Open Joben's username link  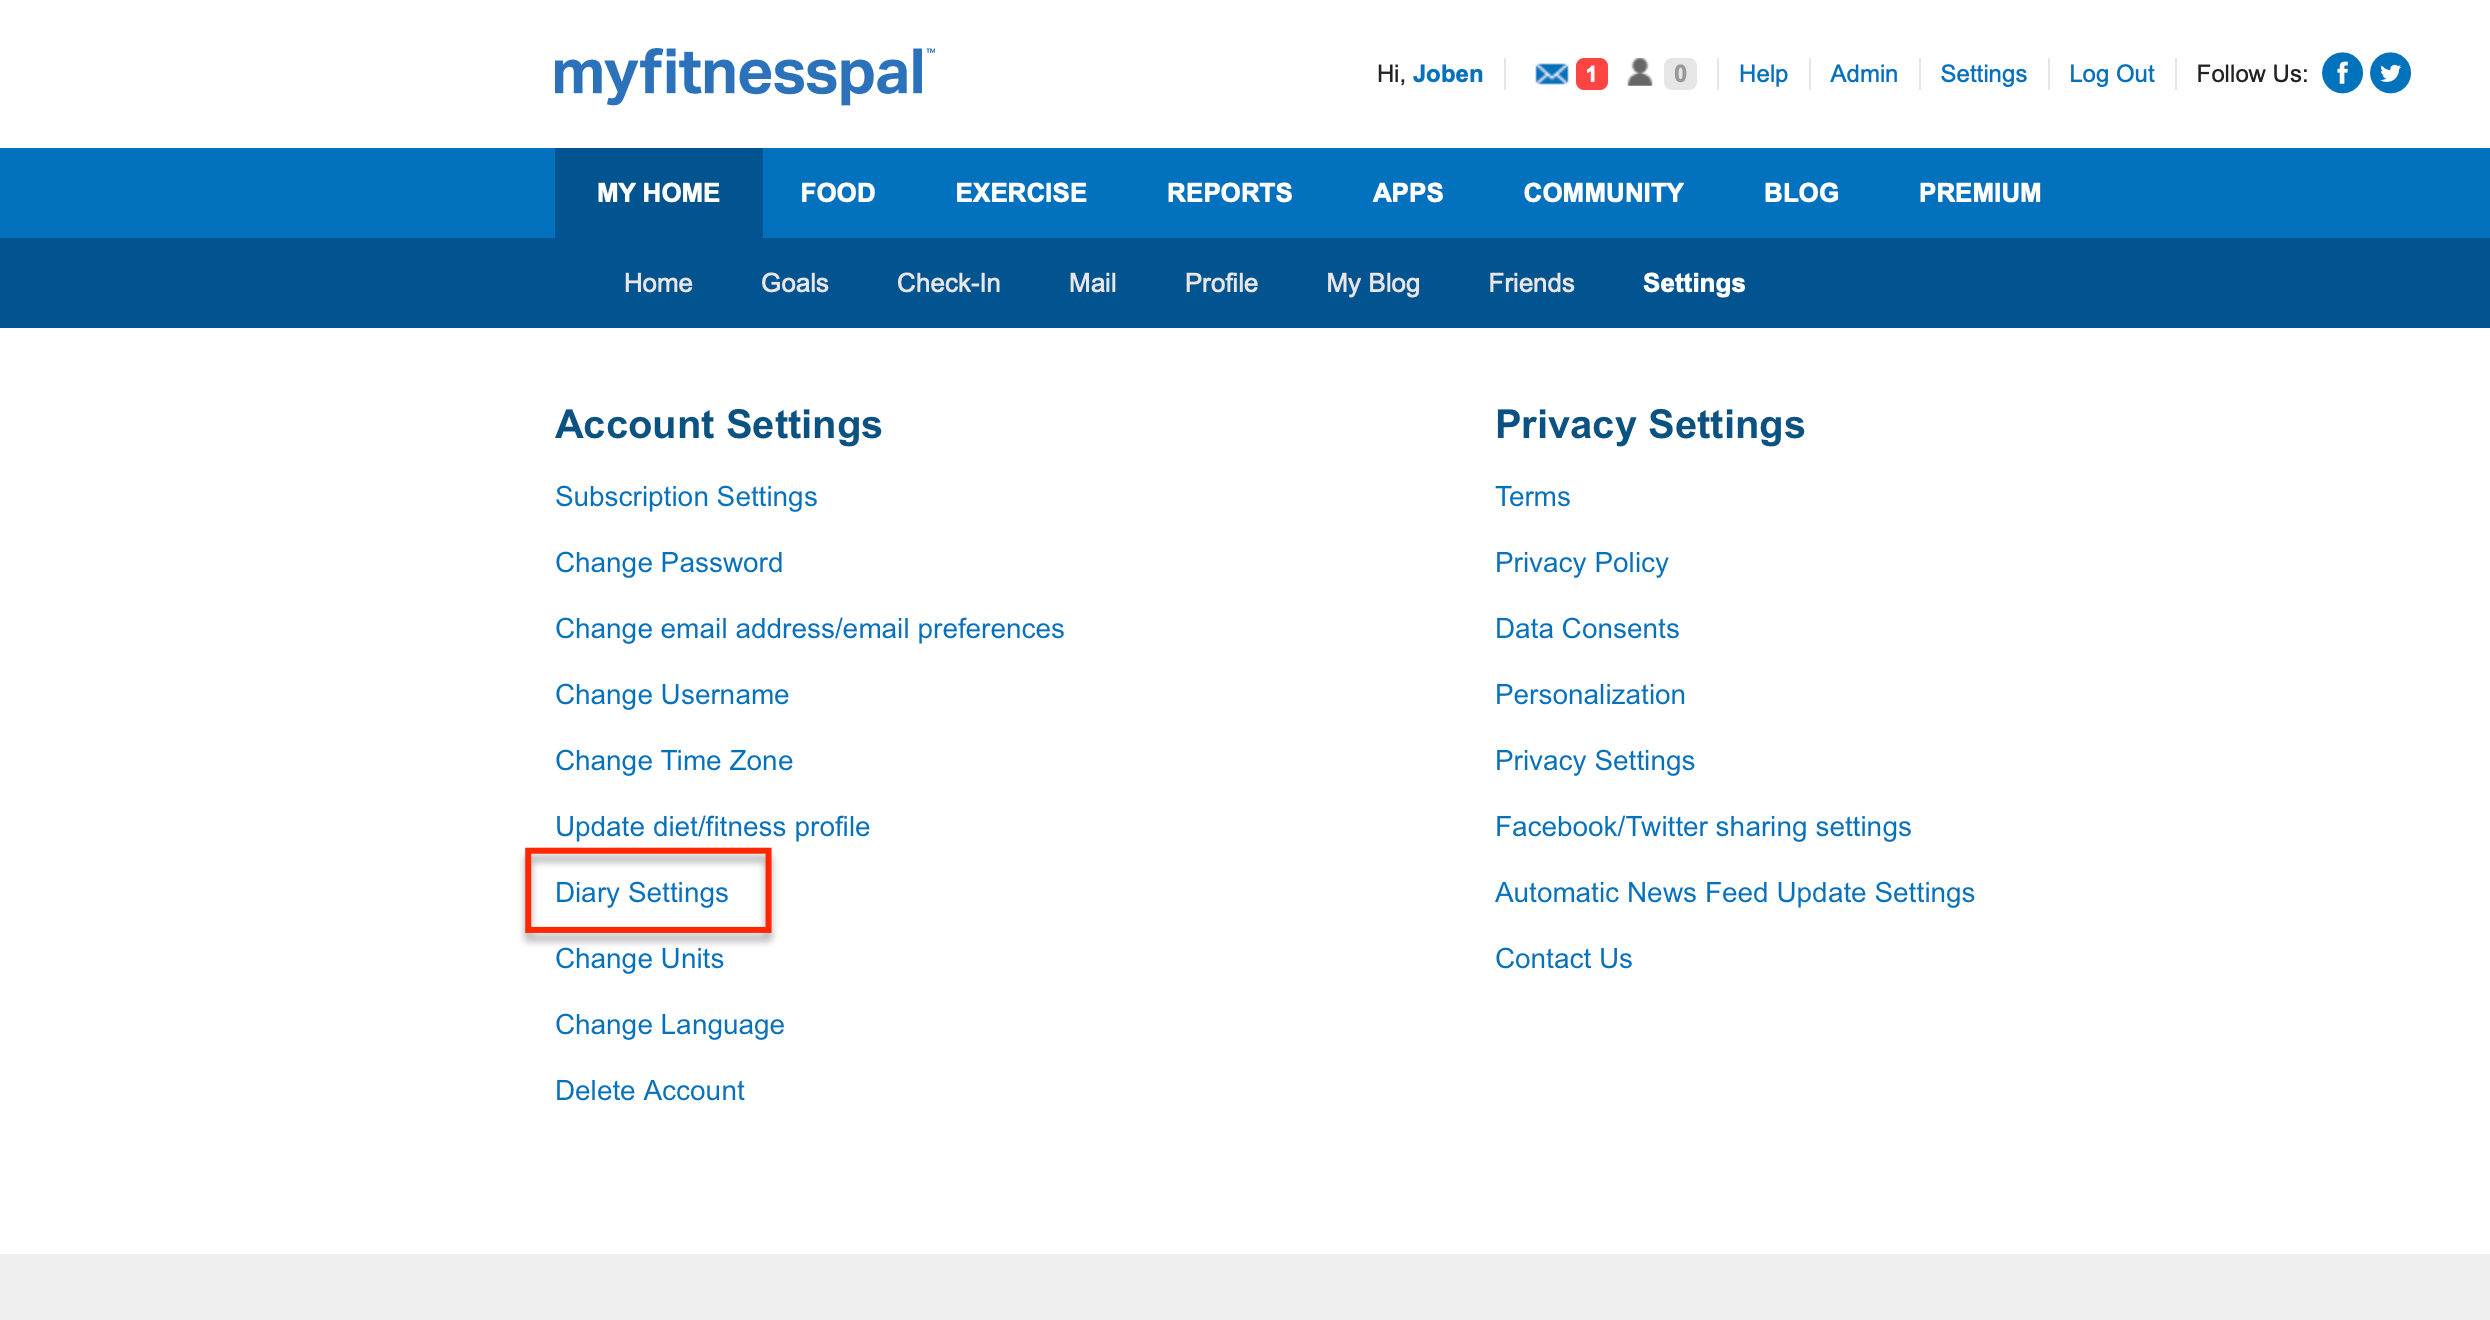(x=1447, y=74)
